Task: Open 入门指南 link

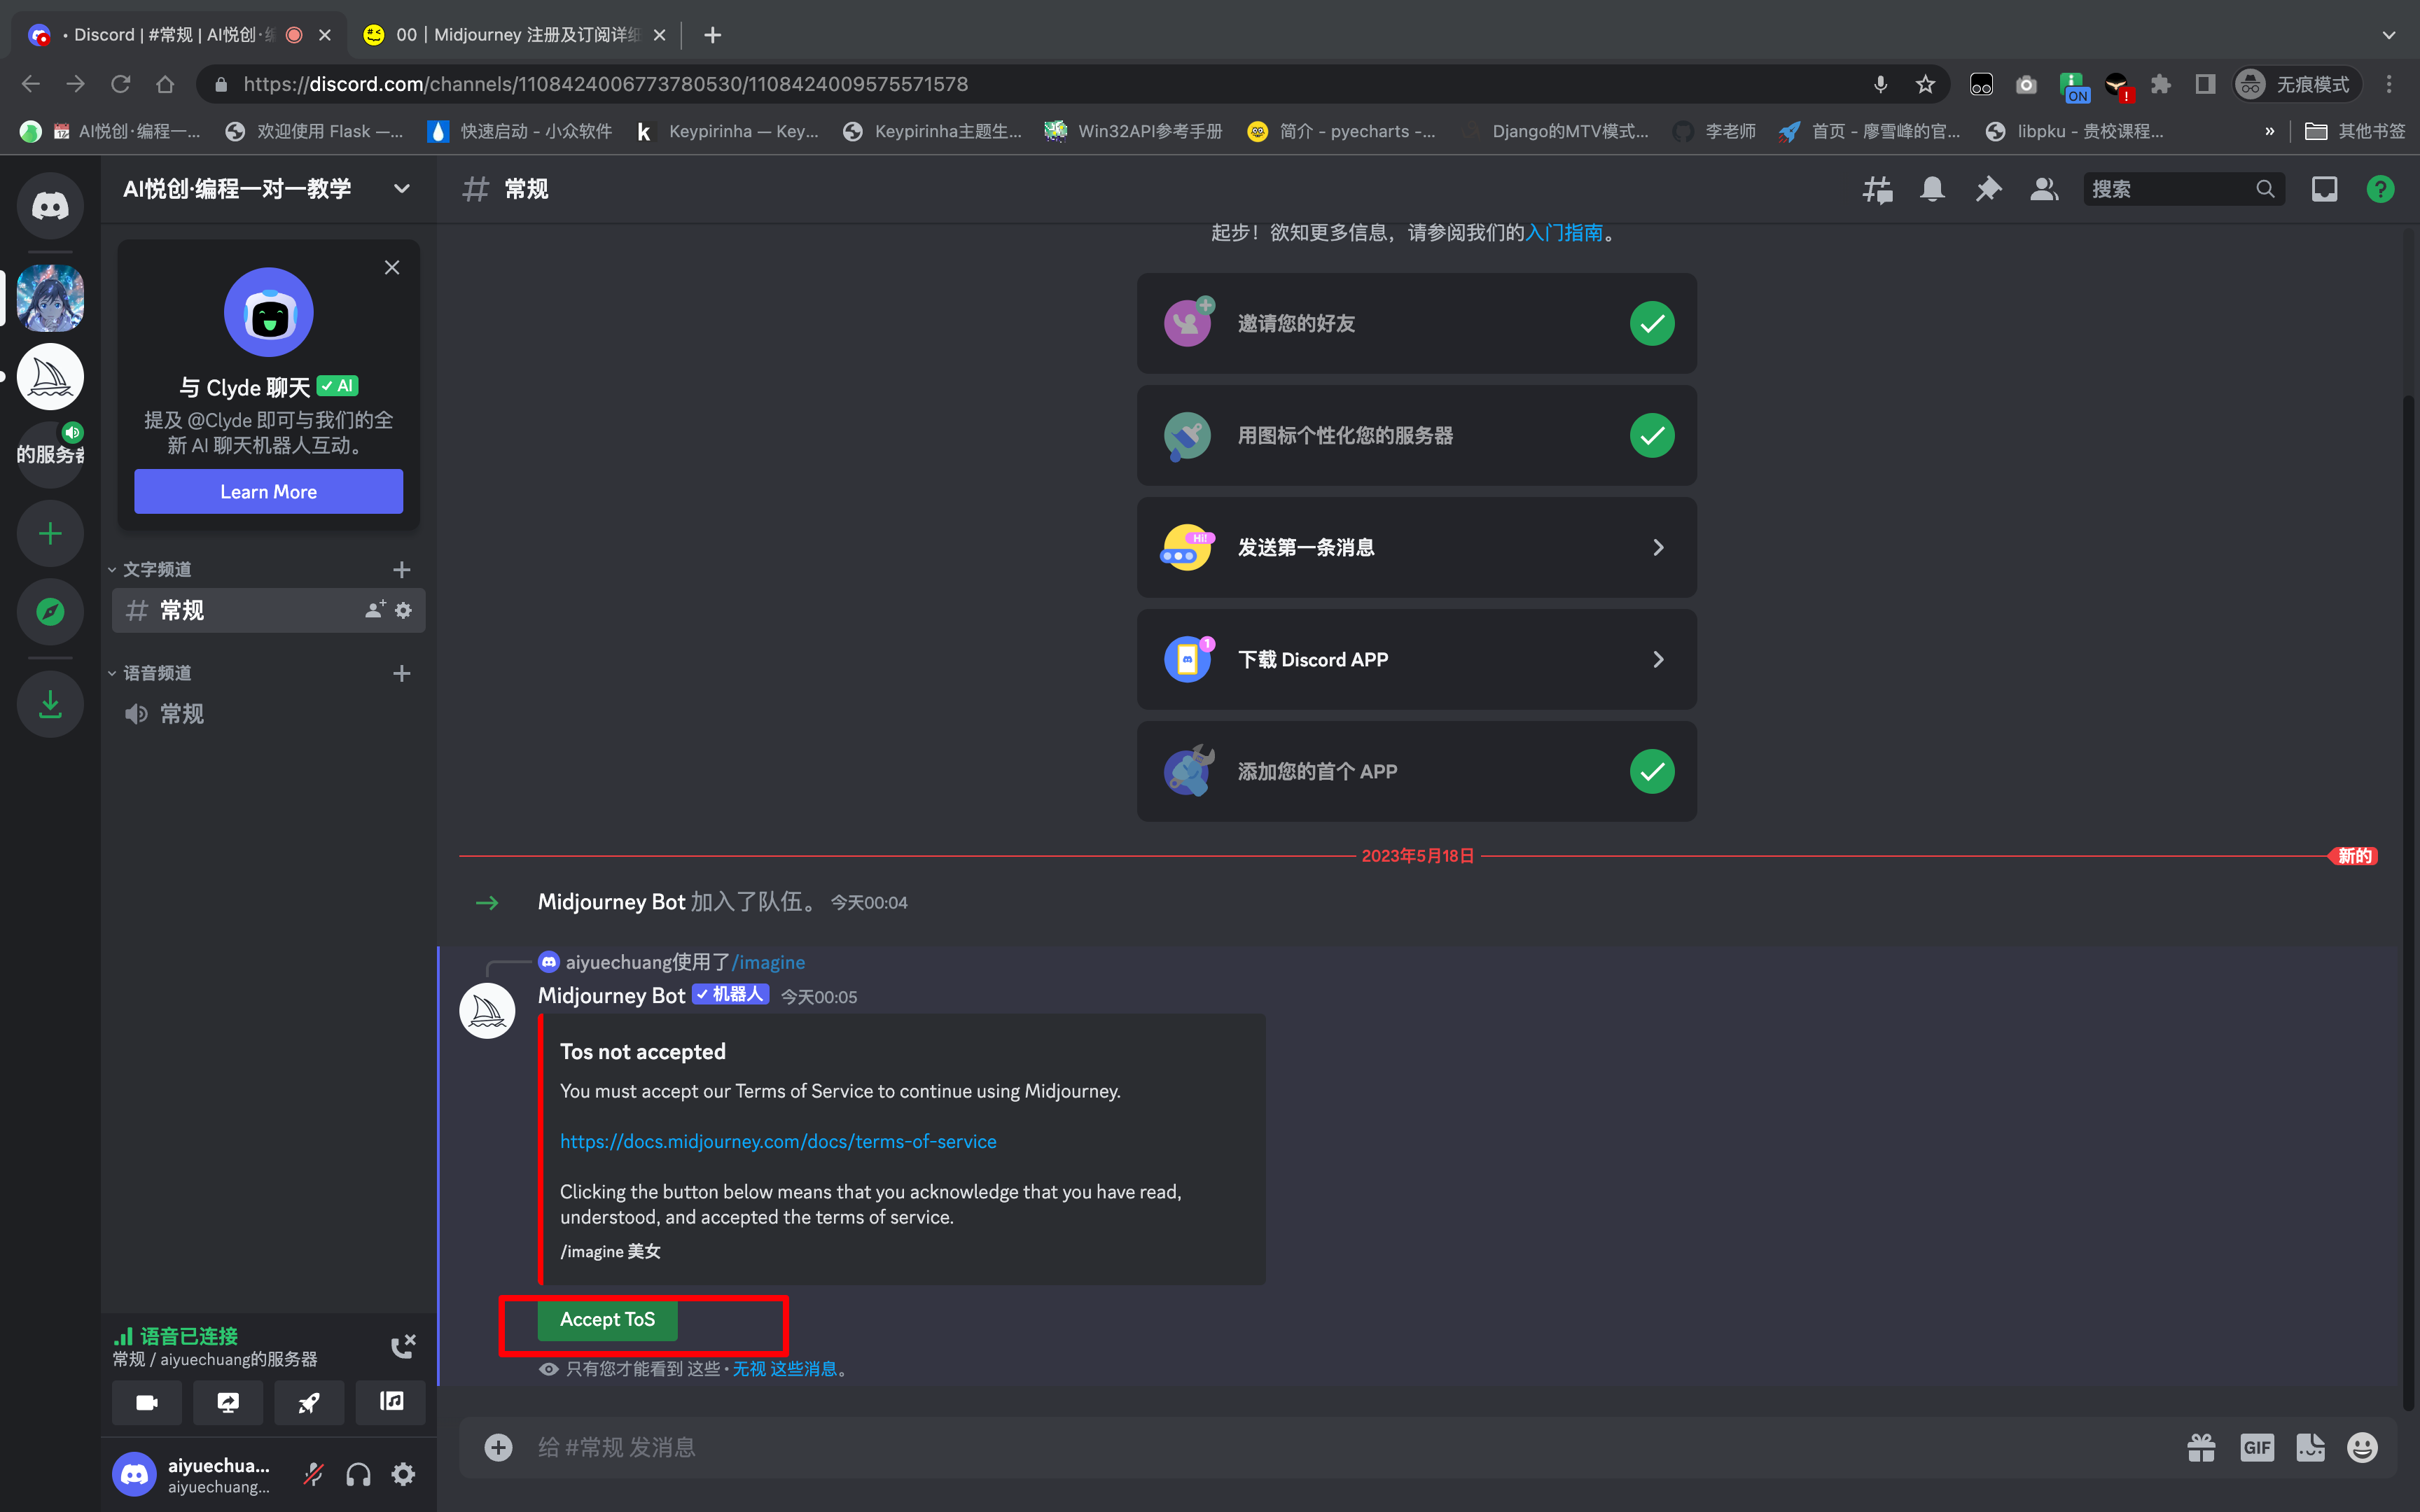Action: pyautogui.click(x=1564, y=232)
